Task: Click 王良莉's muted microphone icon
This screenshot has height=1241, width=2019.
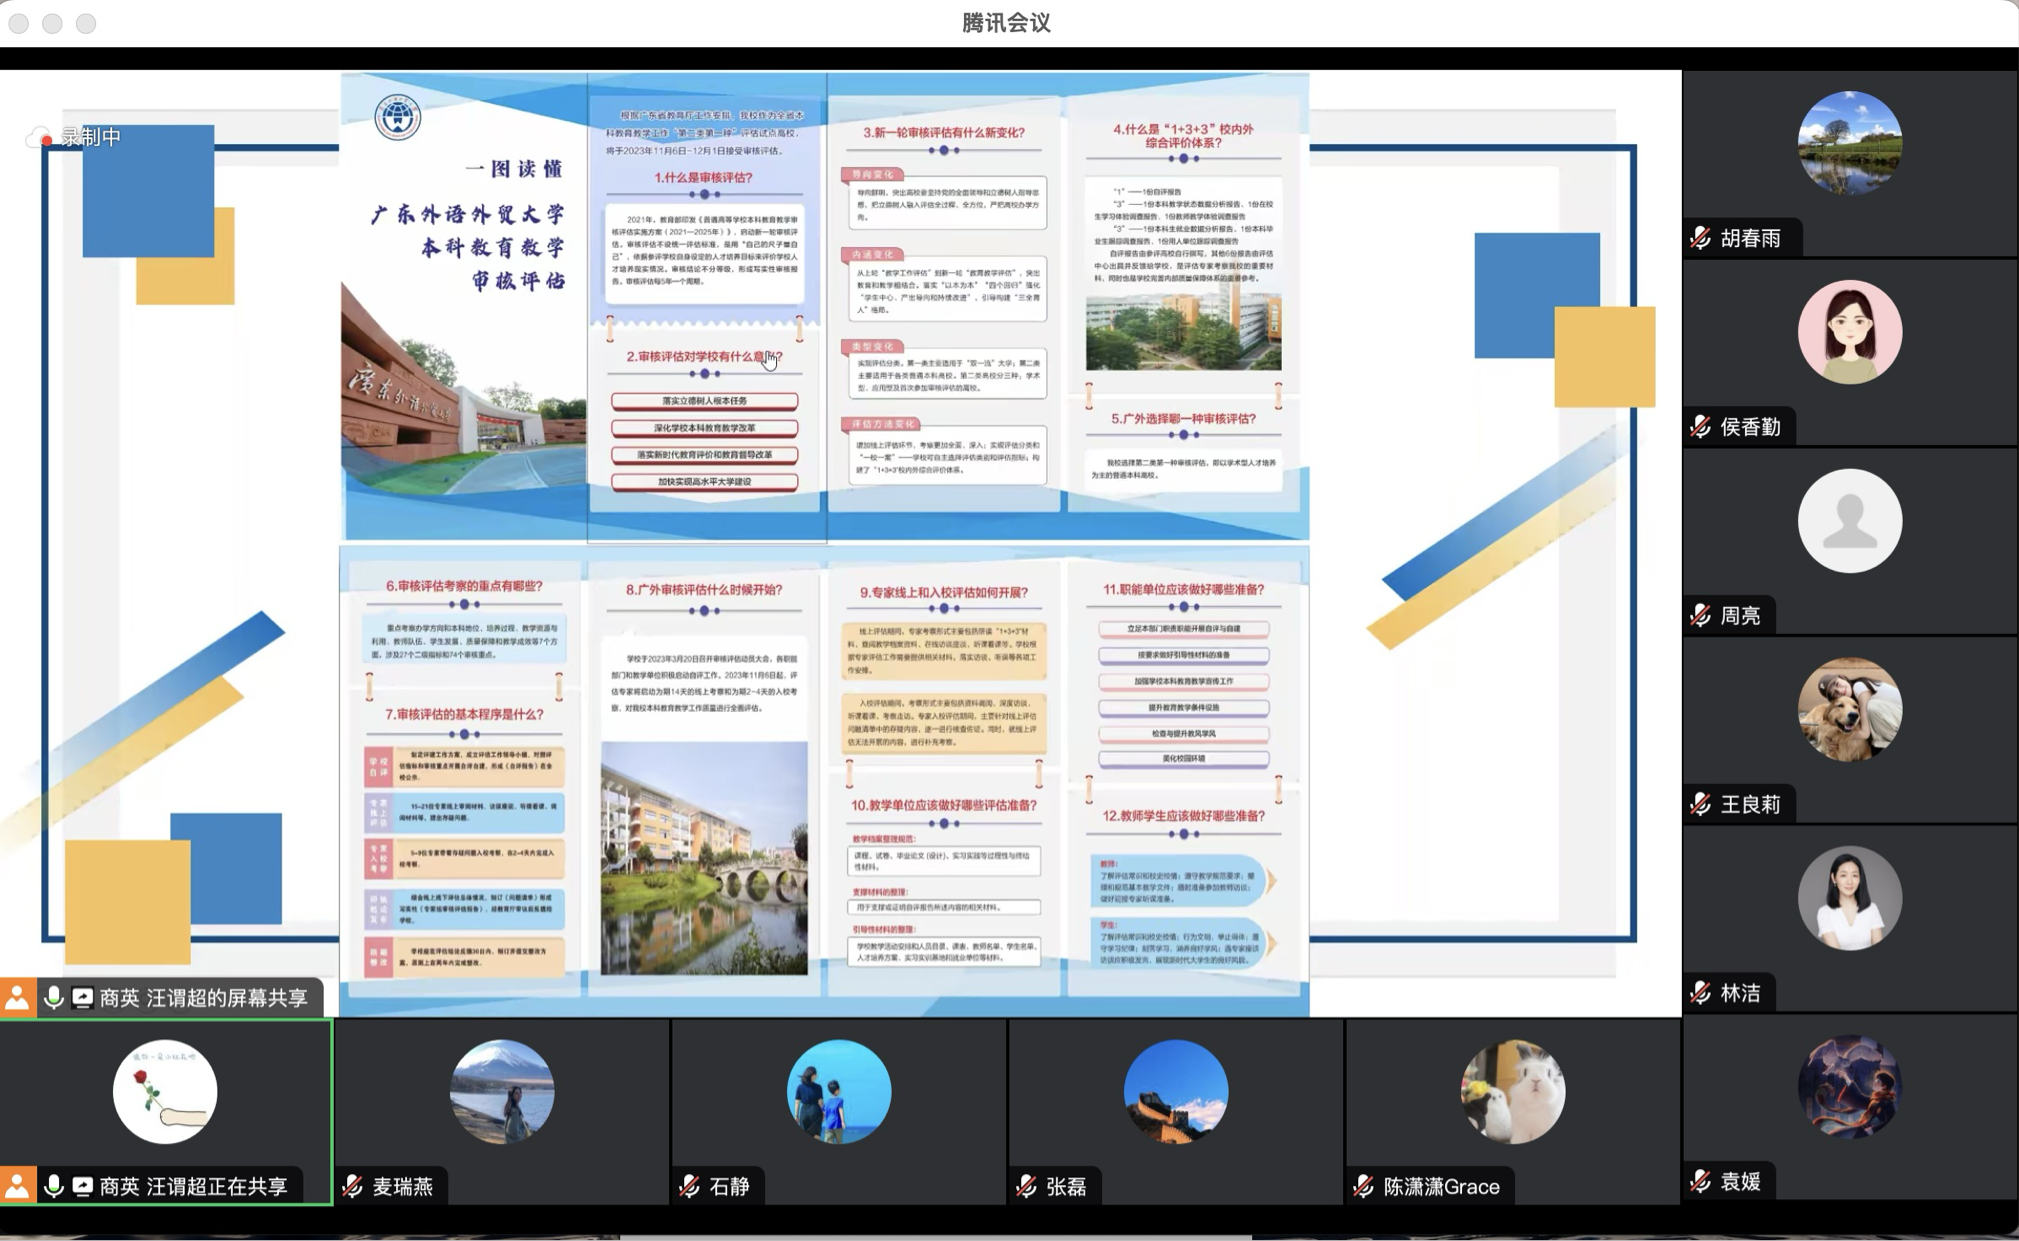Action: 1701,804
